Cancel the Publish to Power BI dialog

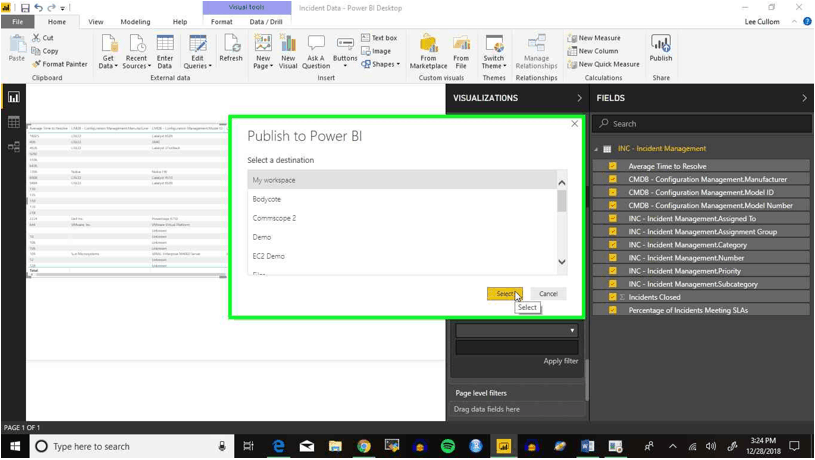click(x=548, y=294)
